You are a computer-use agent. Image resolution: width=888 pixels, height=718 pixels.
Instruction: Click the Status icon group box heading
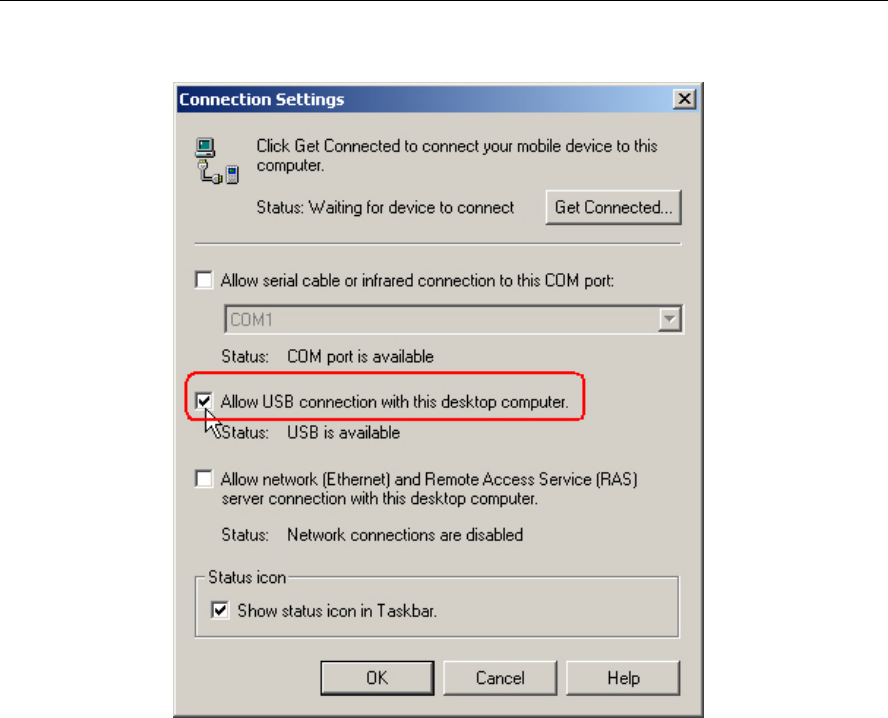click(247, 578)
